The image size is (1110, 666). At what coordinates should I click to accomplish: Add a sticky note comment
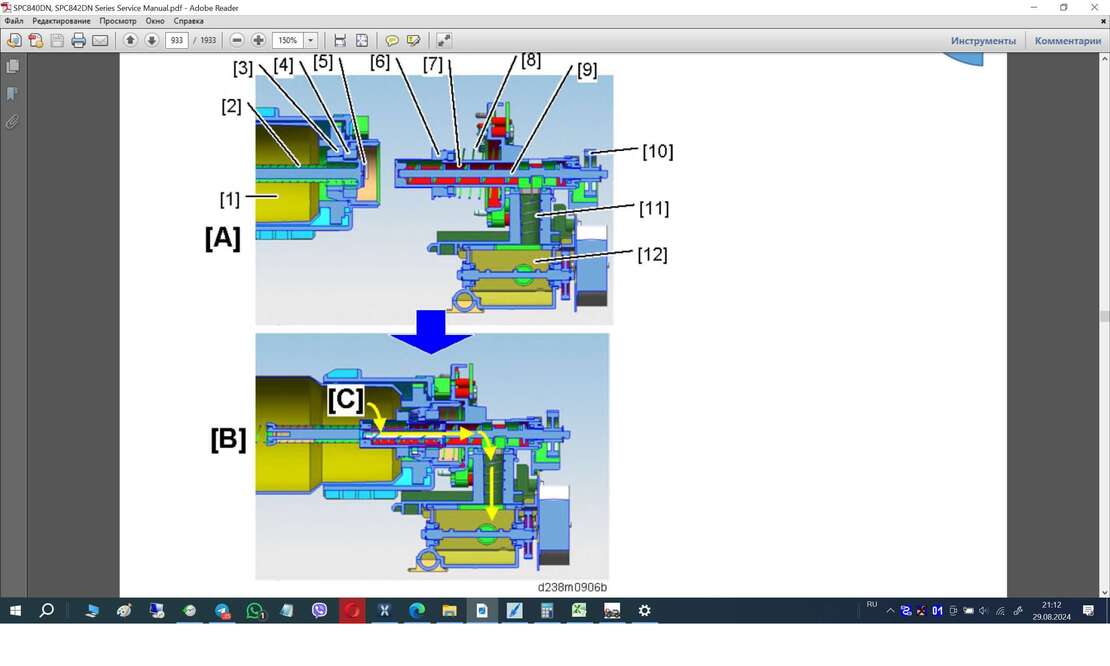tap(392, 41)
